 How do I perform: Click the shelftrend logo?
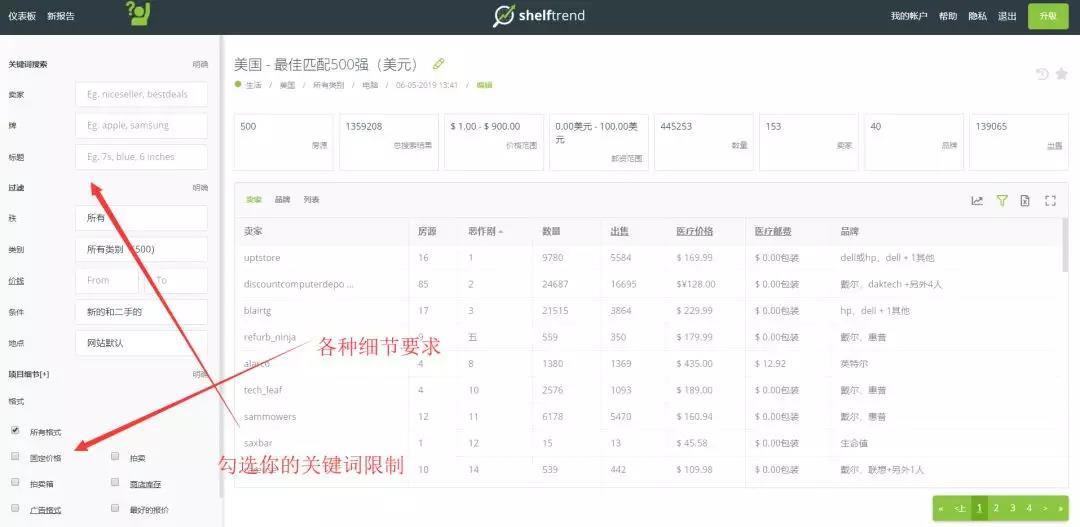539,15
